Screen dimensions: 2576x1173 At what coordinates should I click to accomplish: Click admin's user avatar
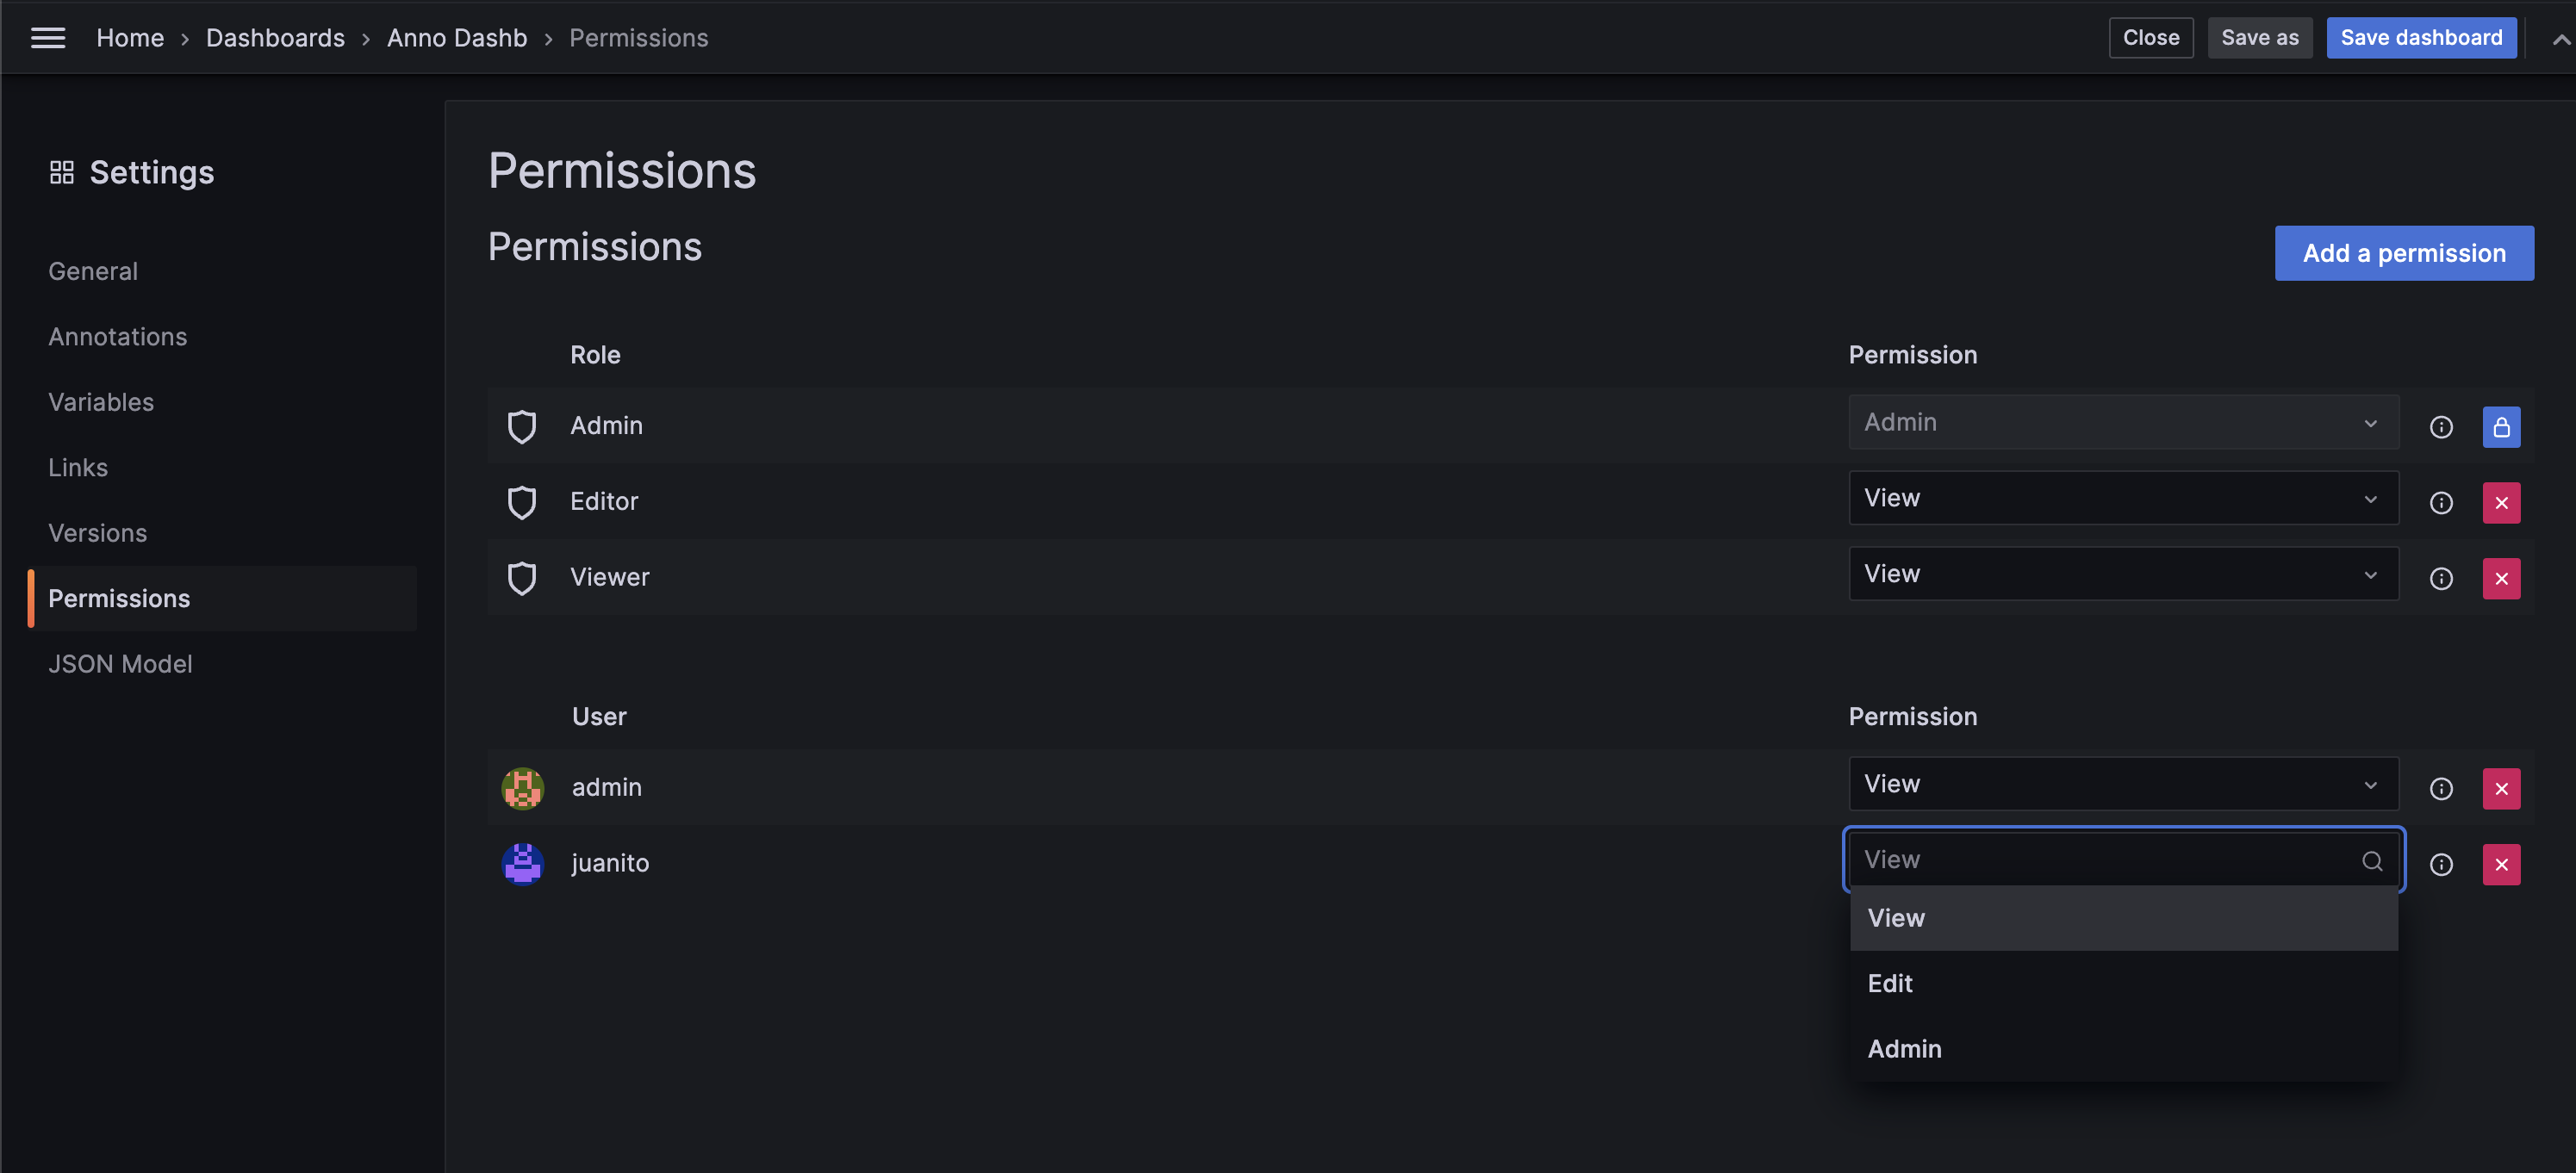(x=522, y=787)
